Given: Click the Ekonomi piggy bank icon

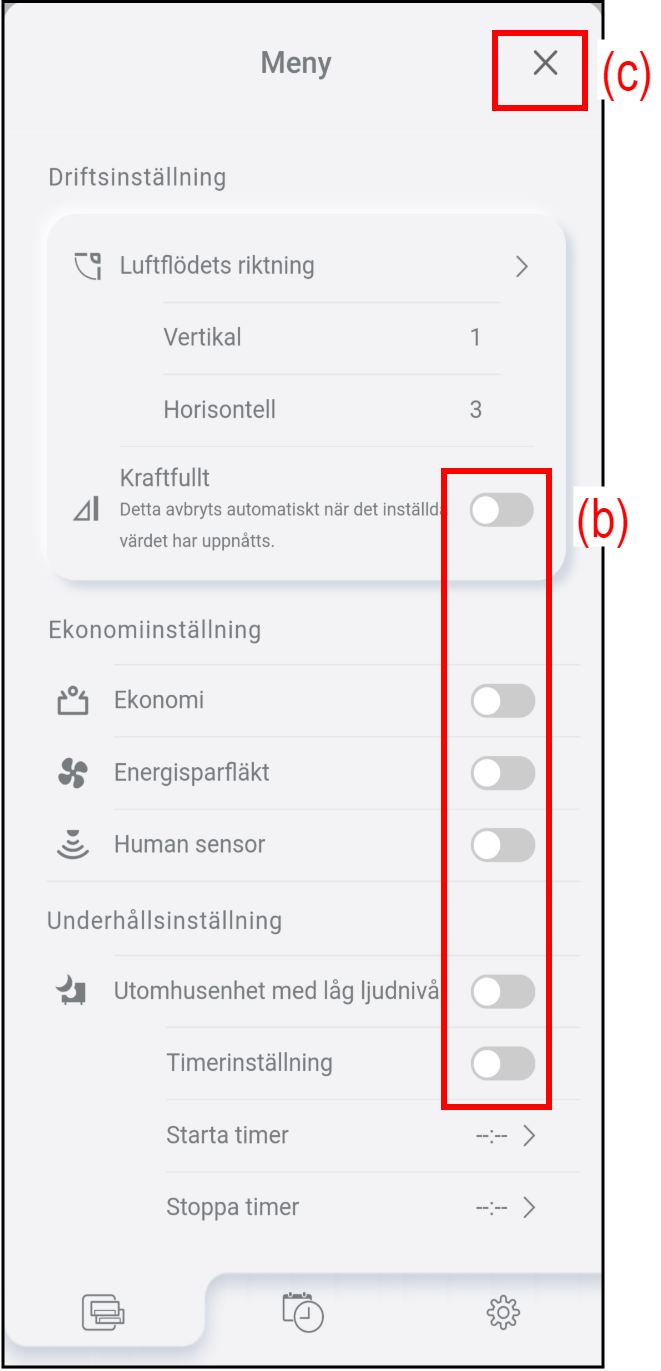Looking at the screenshot, I should tap(72, 701).
